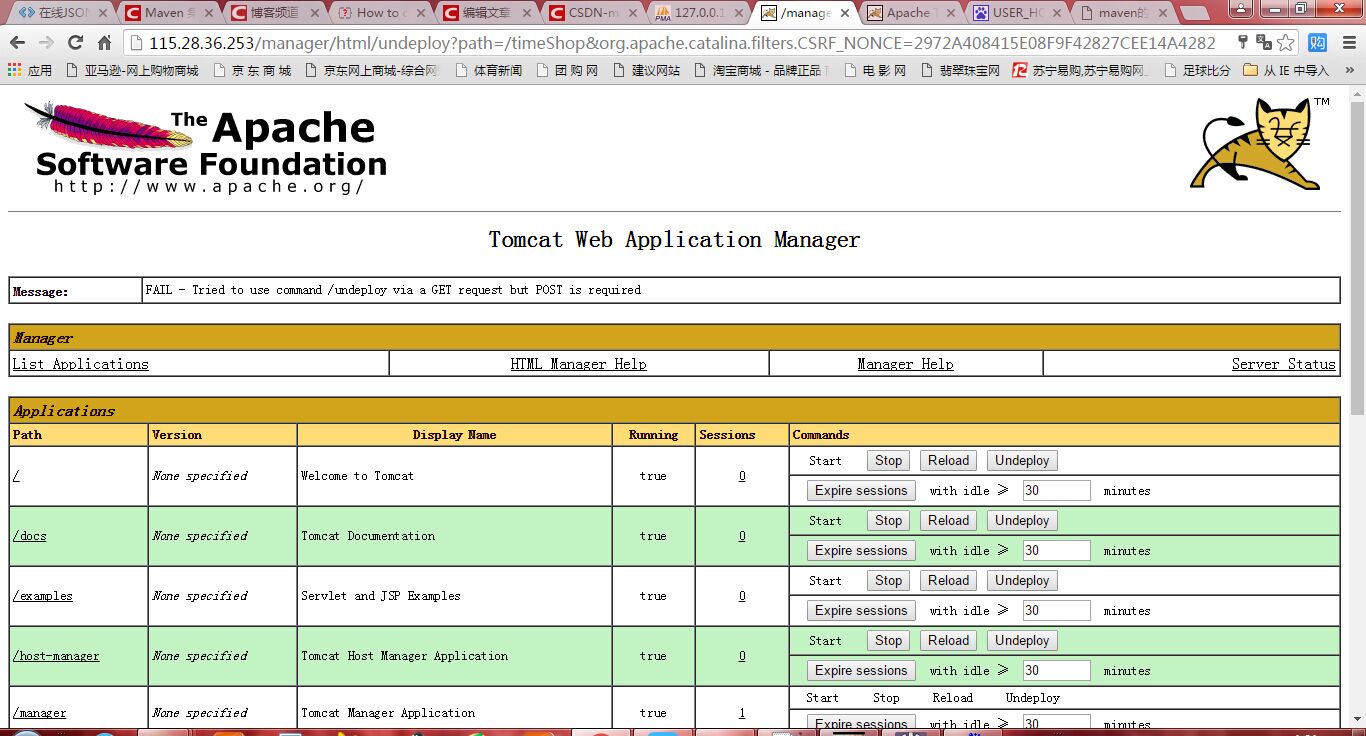Screen dimensions: 1366x736
Task: Reload the page with the refresh icon
Action: [75, 43]
